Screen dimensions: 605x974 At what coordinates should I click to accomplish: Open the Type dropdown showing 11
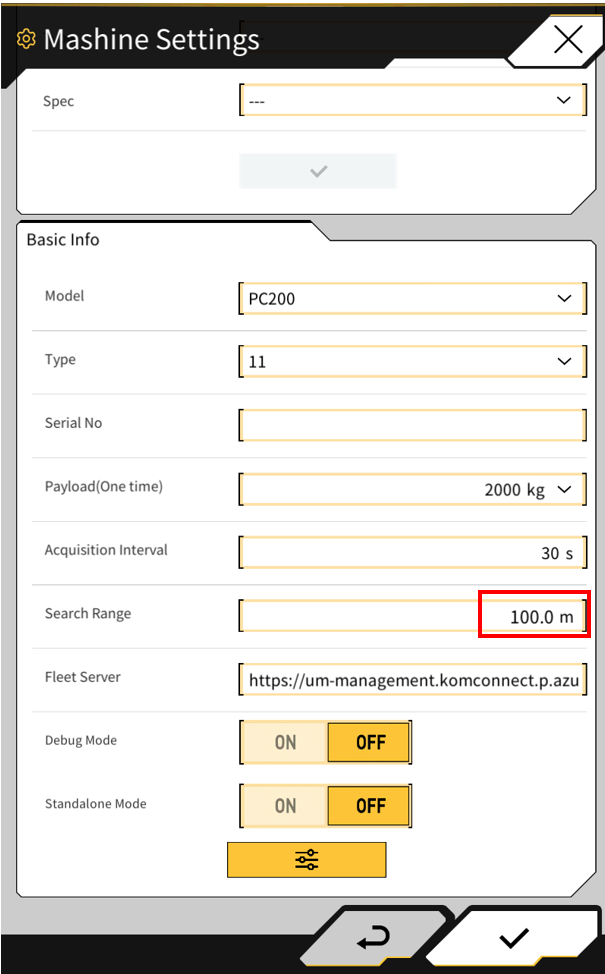[412, 362]
